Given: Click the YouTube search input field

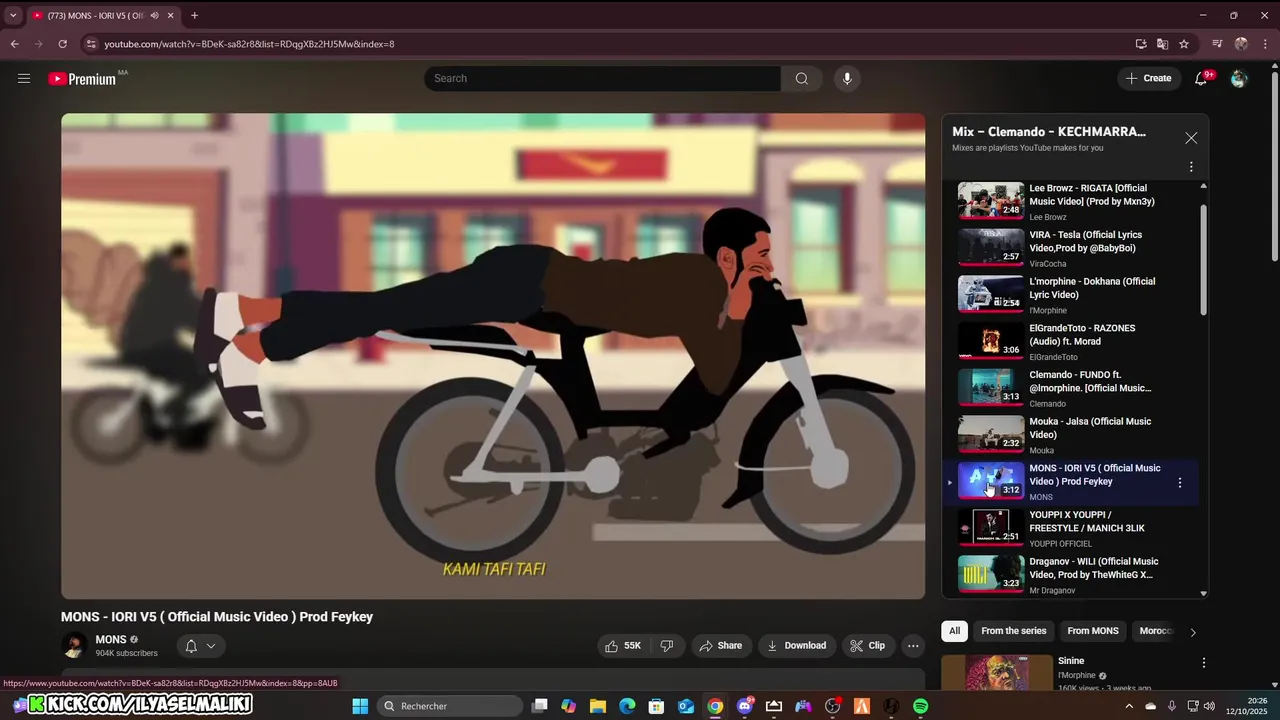Looking at the screenshot, I should (602, 78).
